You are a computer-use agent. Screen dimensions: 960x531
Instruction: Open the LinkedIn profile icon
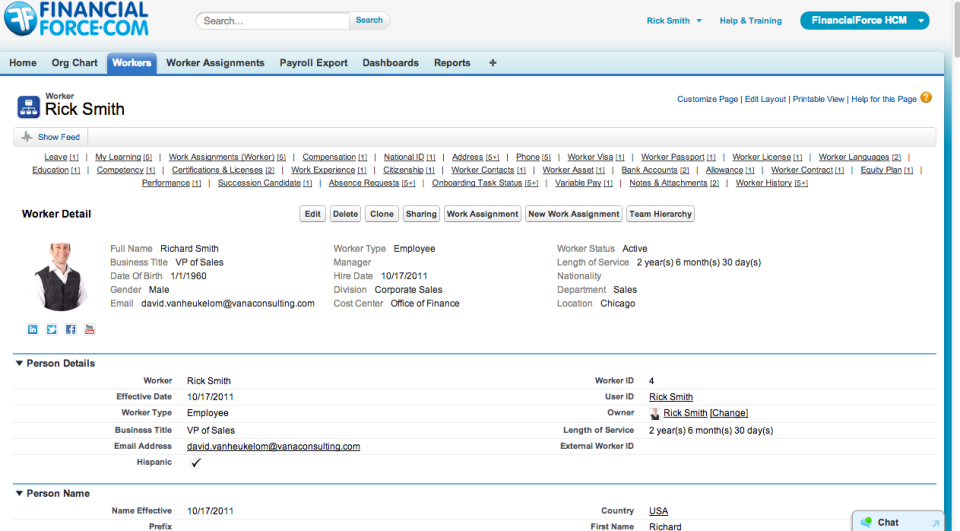pyautogui.click(x=32, y=330)
